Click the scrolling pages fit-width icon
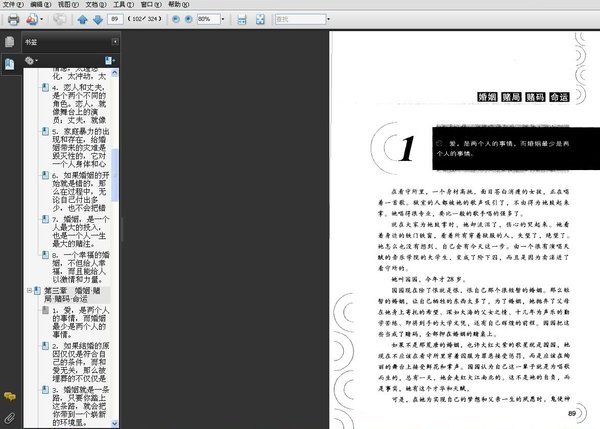The height and width of the screenshot is (429, 600). (x=242, y=19)
